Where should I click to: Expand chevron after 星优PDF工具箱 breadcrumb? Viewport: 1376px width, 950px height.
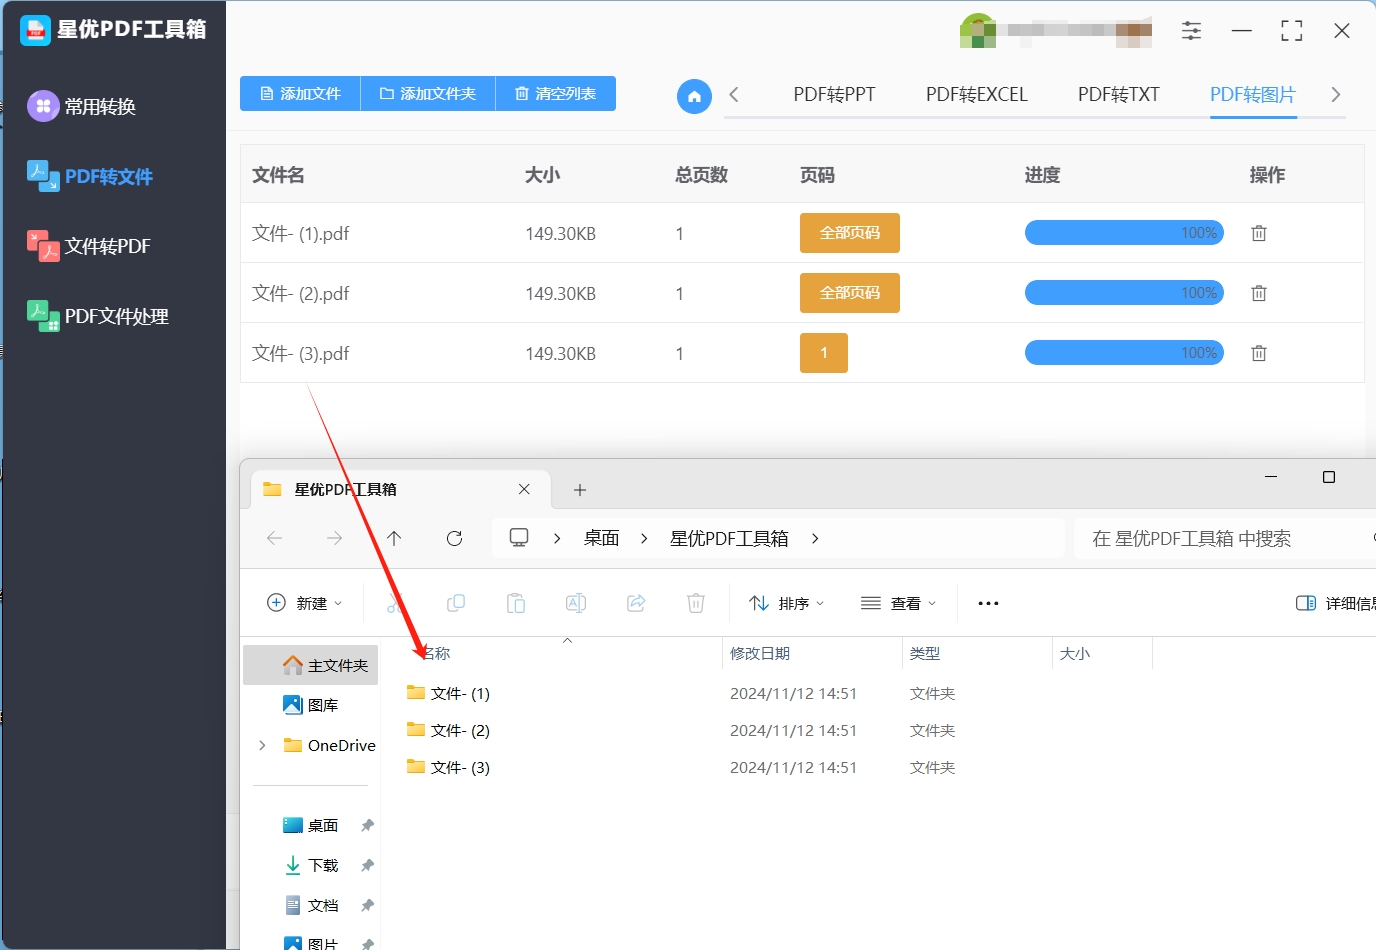[x=815, y=538]
